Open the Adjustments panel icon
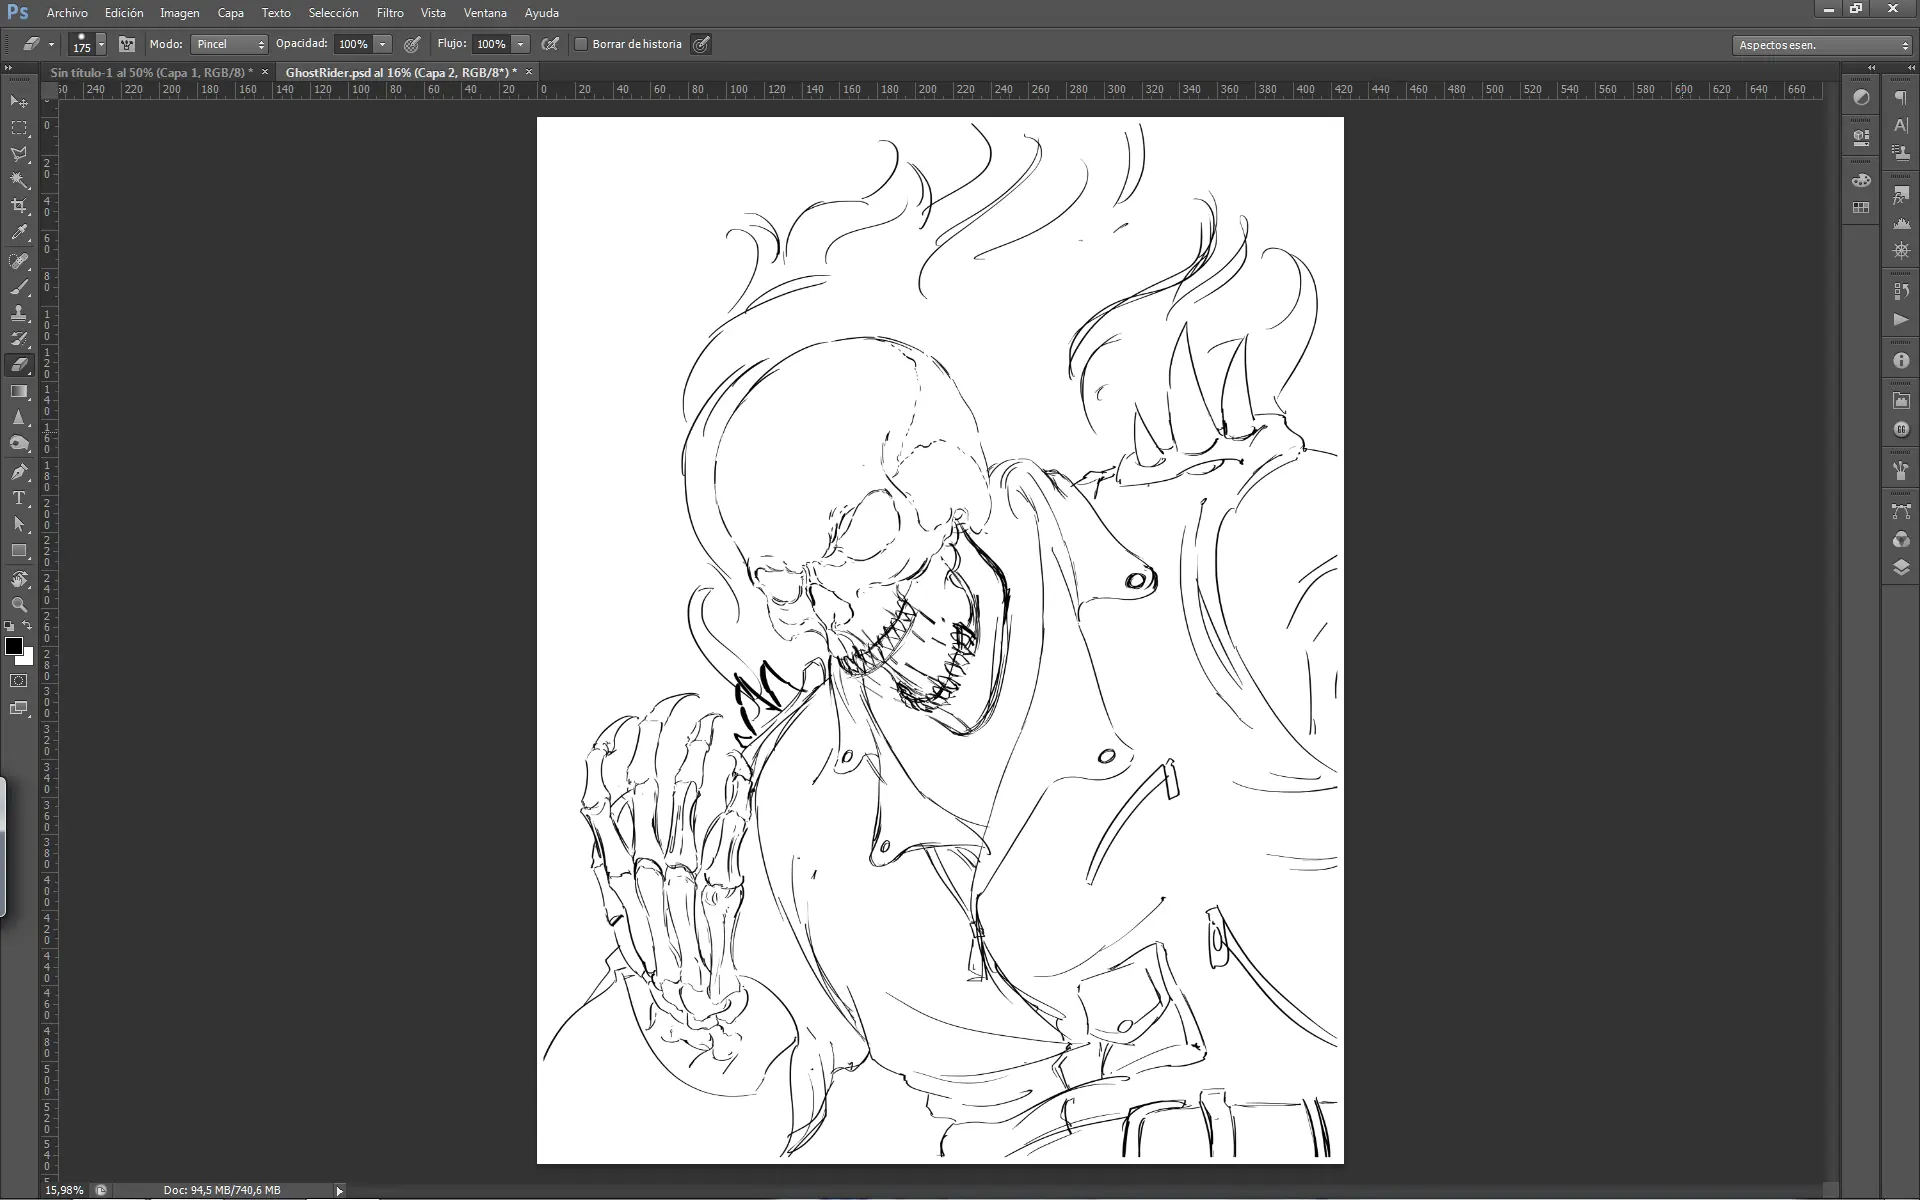 1861,98
